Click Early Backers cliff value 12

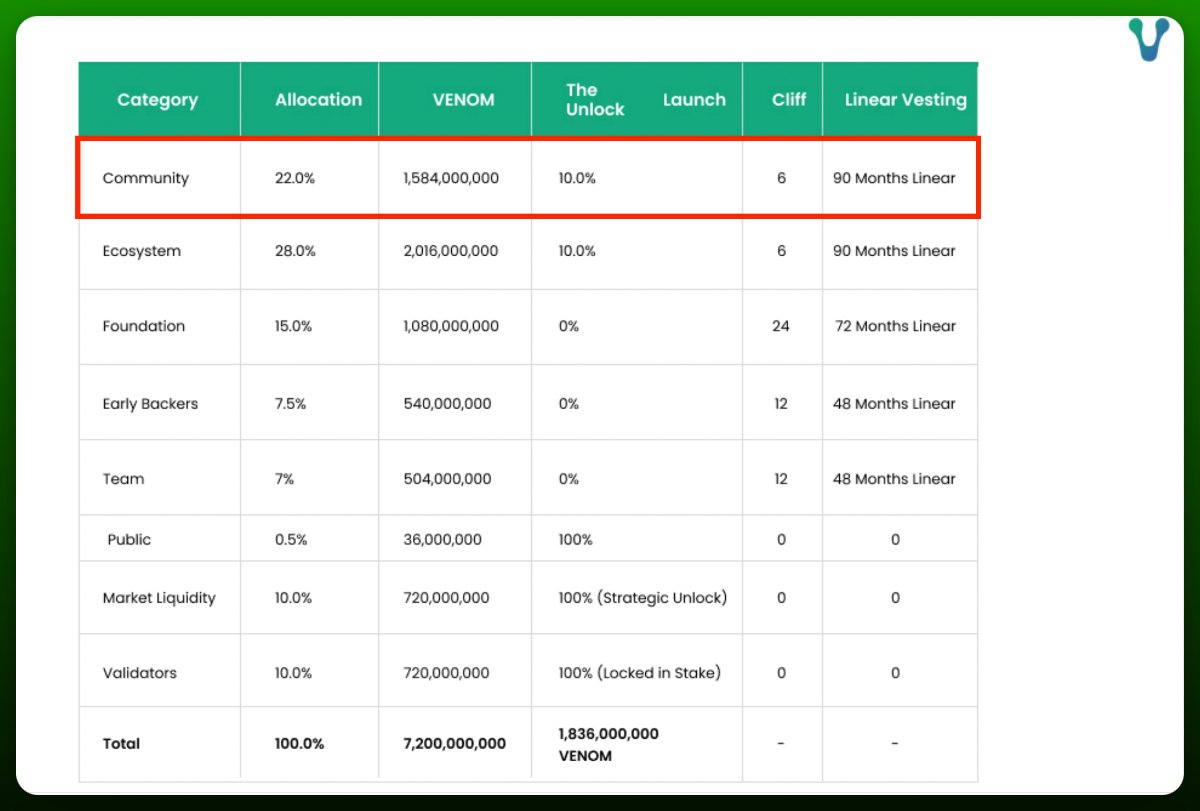click(x=781, y=404)
